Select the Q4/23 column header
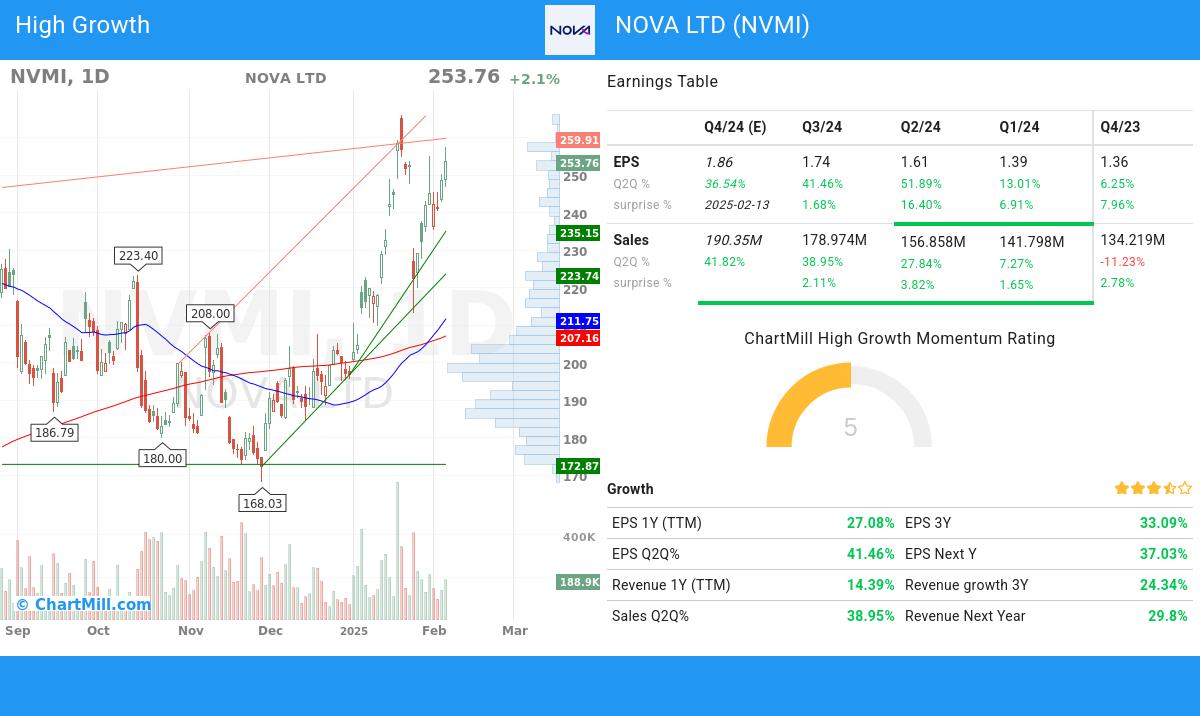1200x716 pixels. pos(1120,127)
